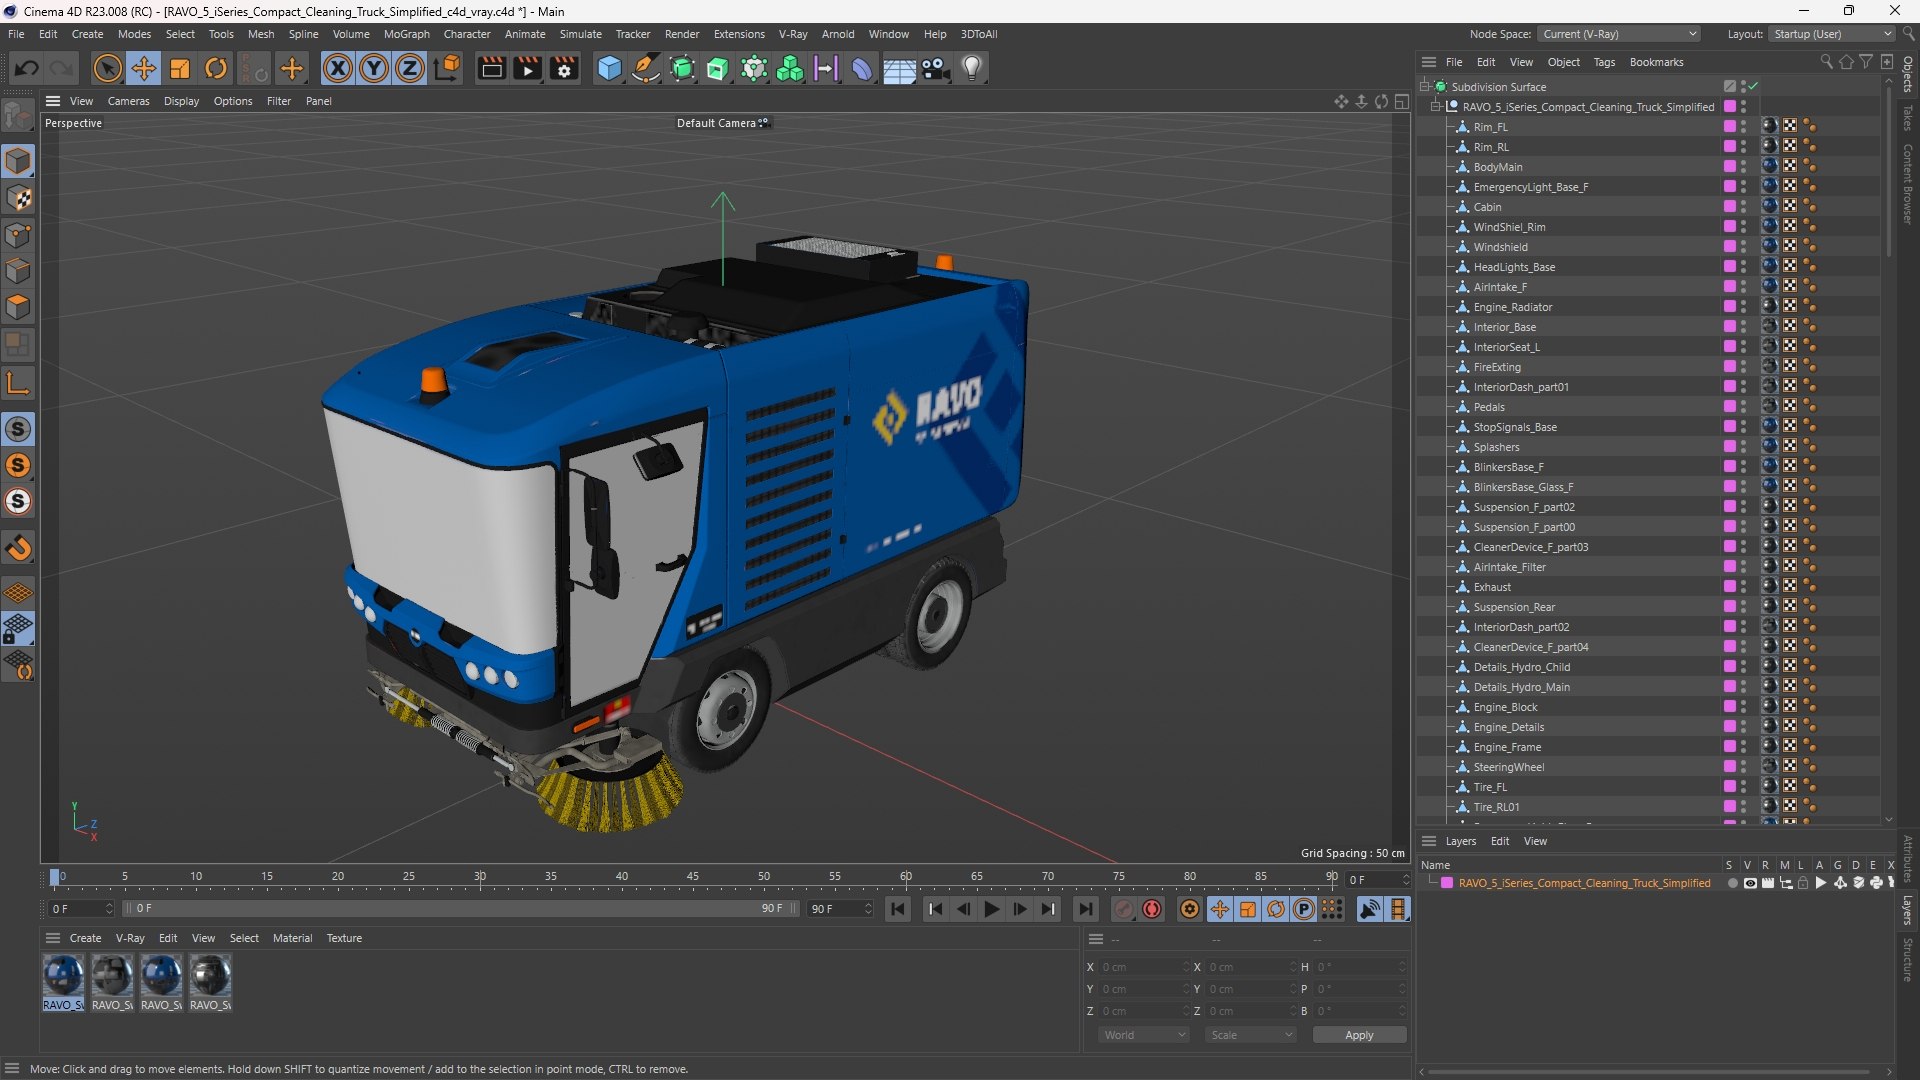Open the Scale size mode dropdown
This screenshot has height=1080, width=1920.
point(1251,1035)
